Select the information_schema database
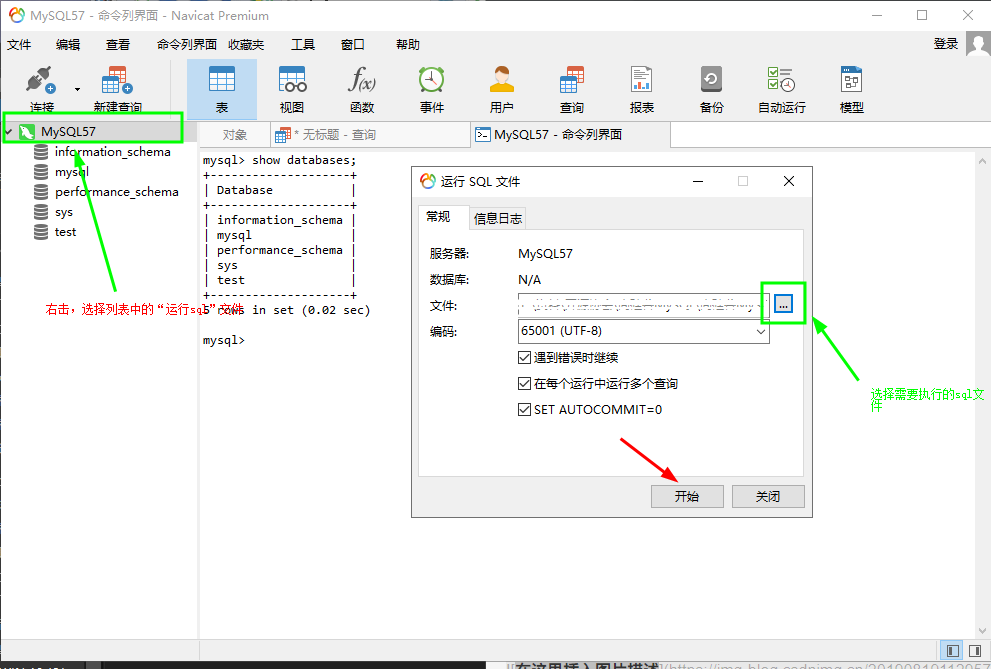This screenshot has height=669, width=991. [112, 152]
